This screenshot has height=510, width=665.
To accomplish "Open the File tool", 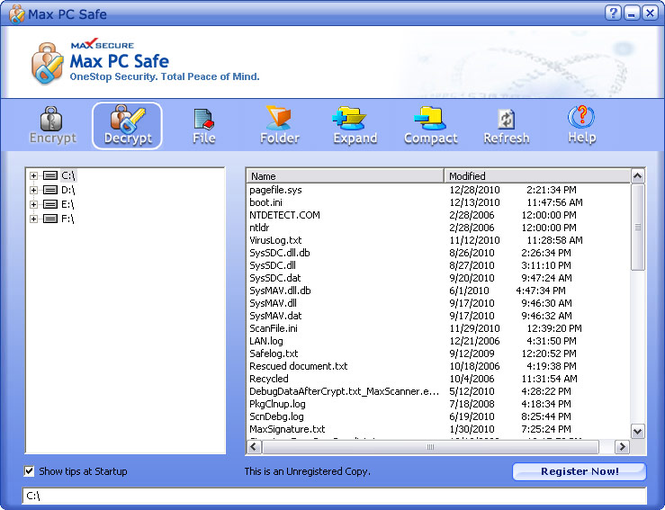I will [204, 125].
